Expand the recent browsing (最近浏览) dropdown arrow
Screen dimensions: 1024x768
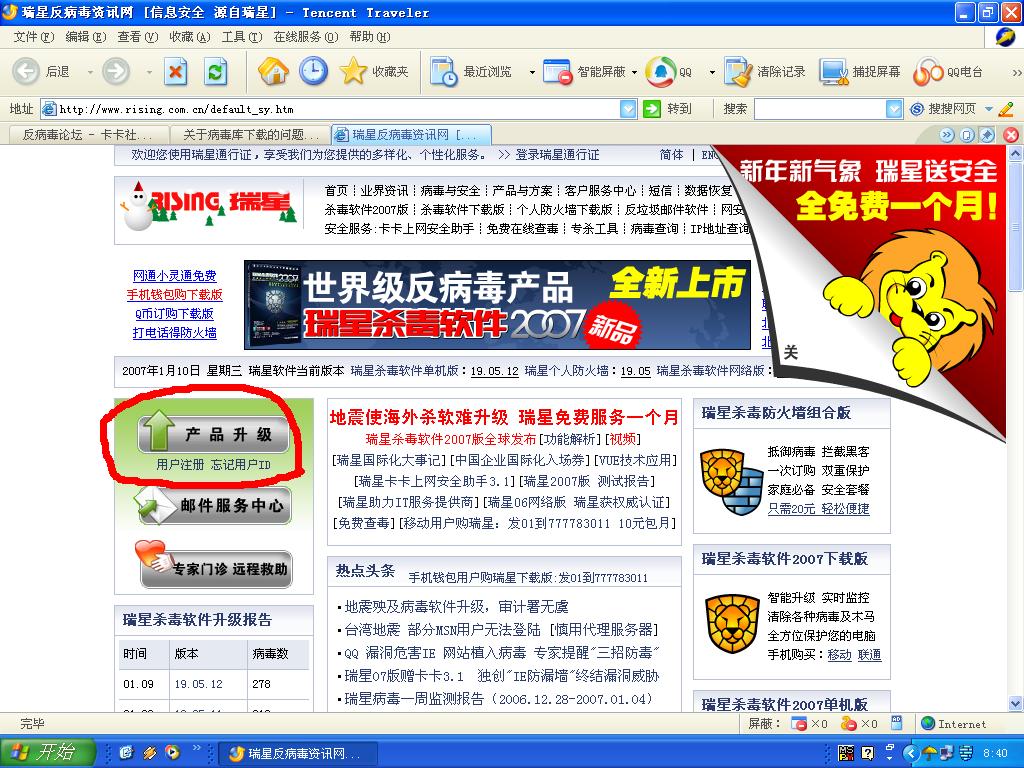(x=532, y=72)
